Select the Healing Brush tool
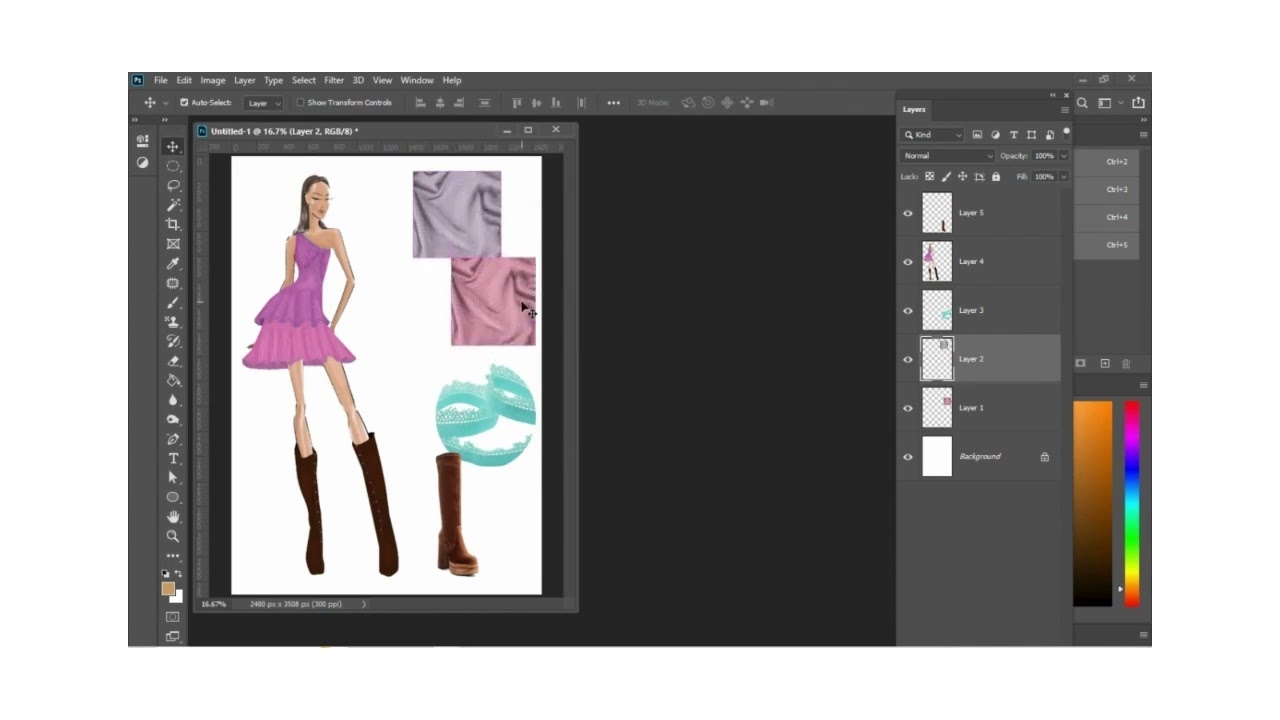The image size is (1280, 720). click(173, 283)
